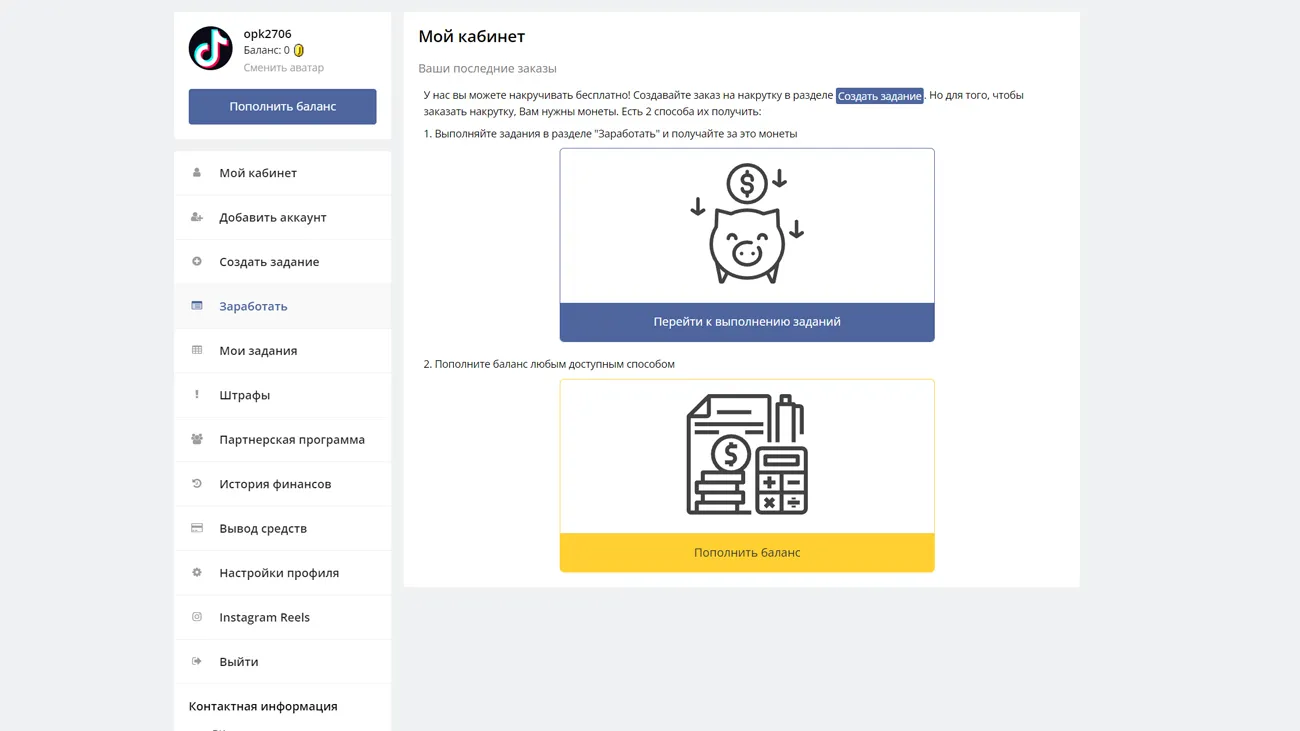This screenshot has height=731, width=1300.
Task: Click the exclamation icon beside Штрафы
Action: click(x=197, y=395)
